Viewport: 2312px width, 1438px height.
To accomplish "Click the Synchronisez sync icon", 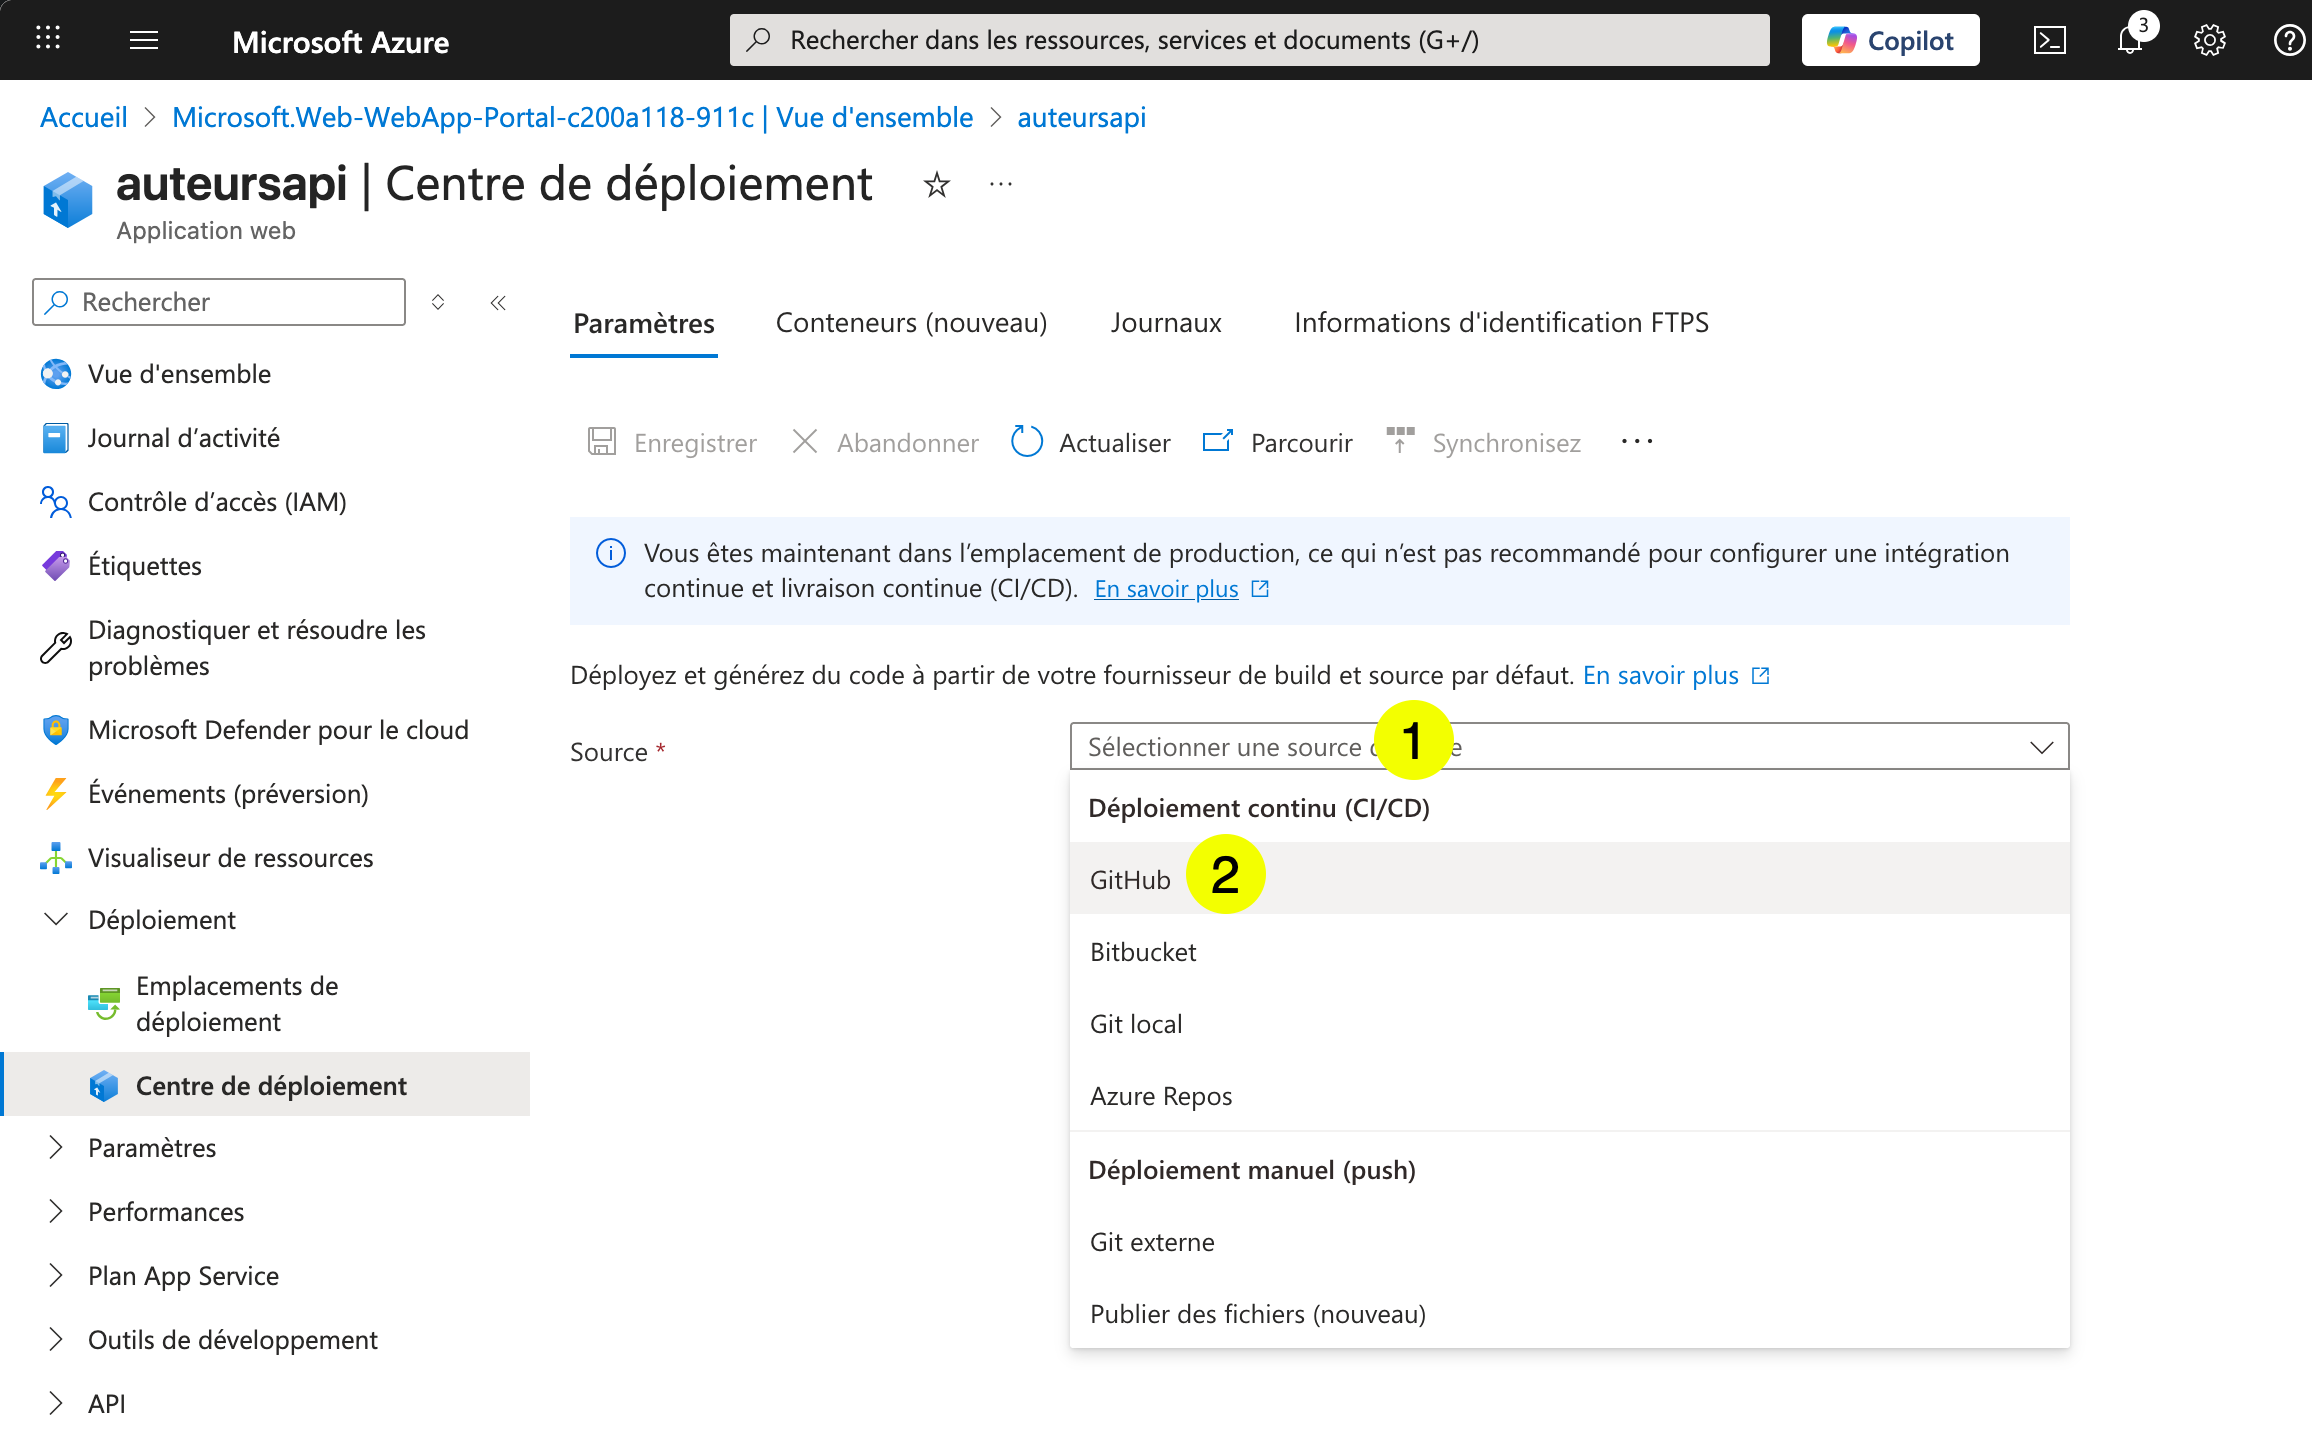I will [1399, 441].
